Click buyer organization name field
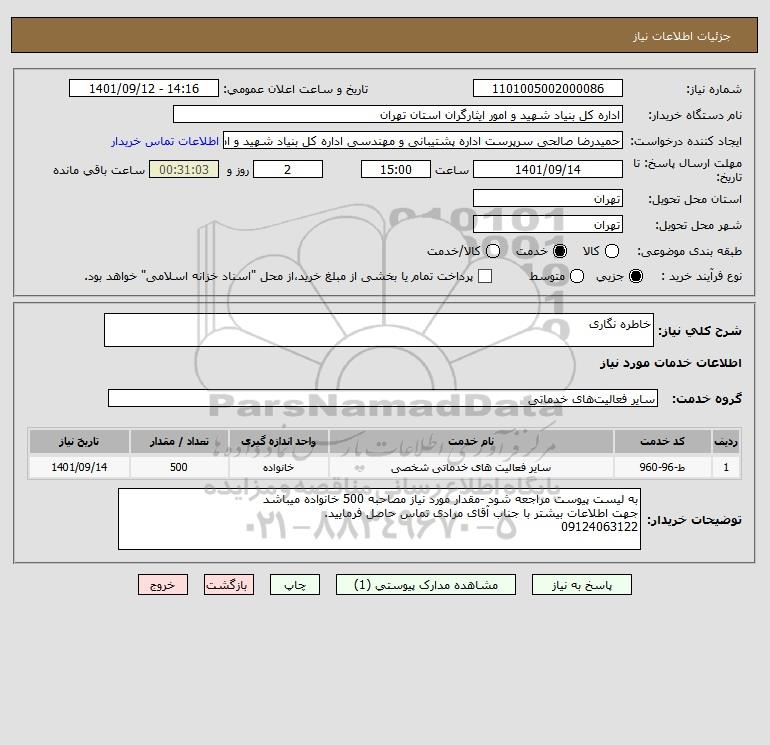Screen dimensions: 770x745 [398, 115]
